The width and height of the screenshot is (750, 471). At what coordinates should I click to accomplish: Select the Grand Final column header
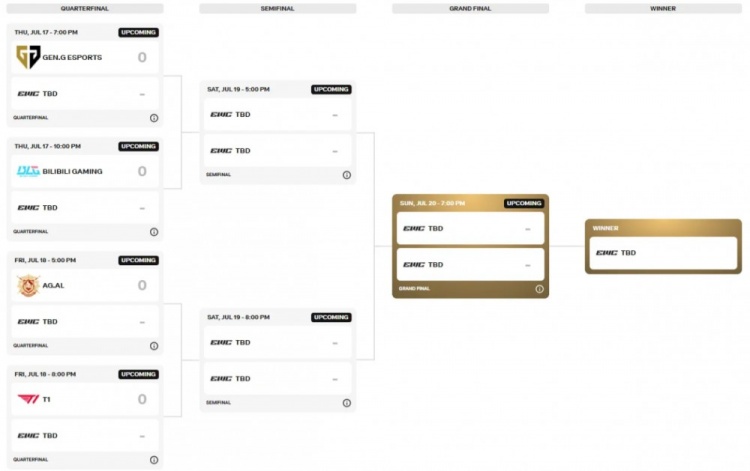pyautogui.click(x=470, y=8)
